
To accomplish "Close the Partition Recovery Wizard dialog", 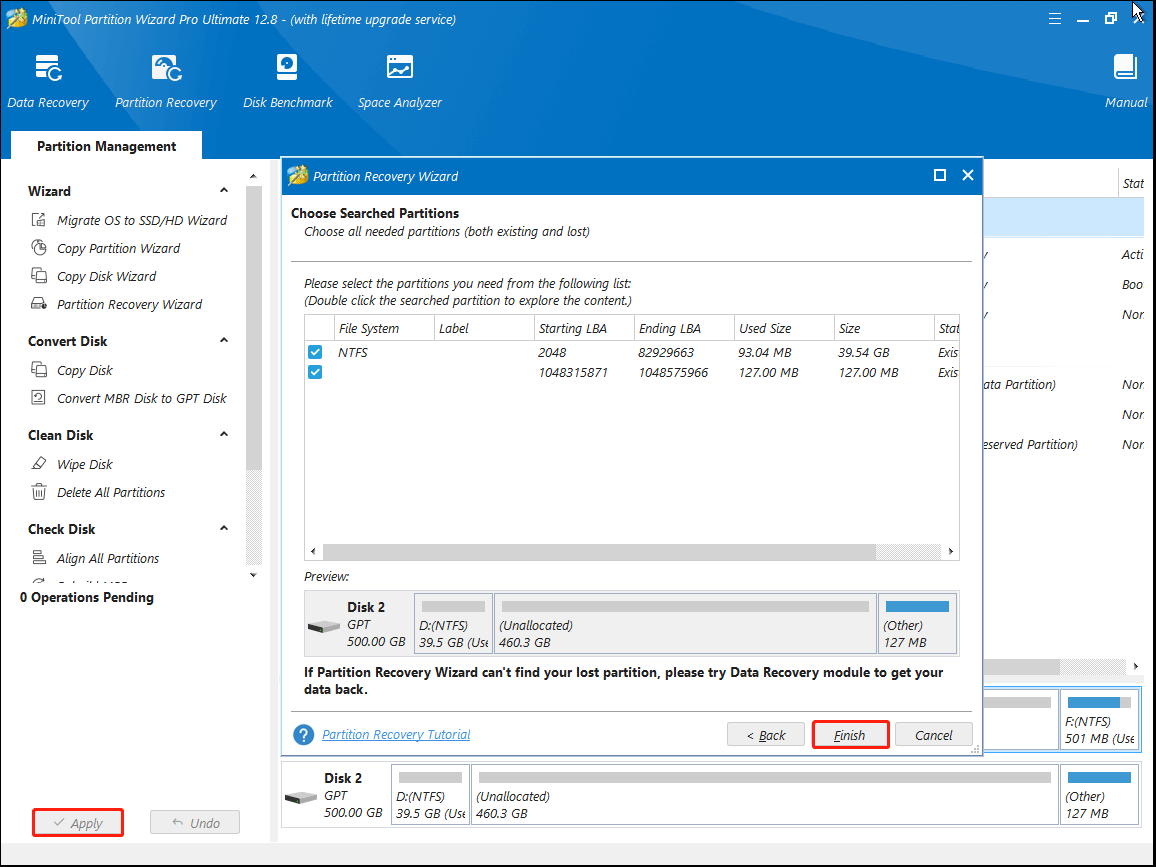I will [x=967, y=175].
